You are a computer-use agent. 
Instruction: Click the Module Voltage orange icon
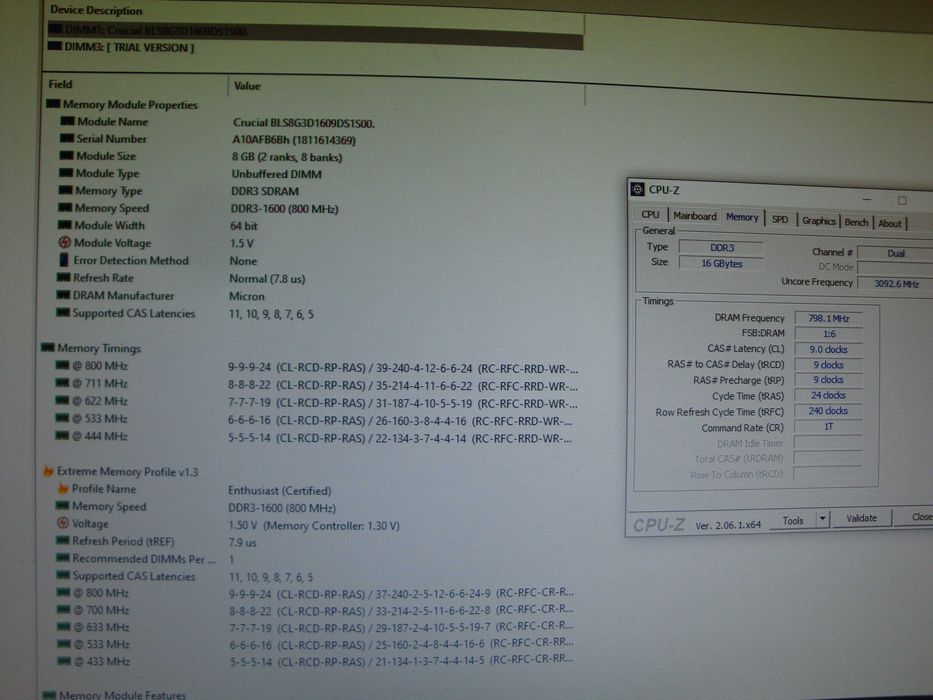pyautogui.click(x=64, y=242)
